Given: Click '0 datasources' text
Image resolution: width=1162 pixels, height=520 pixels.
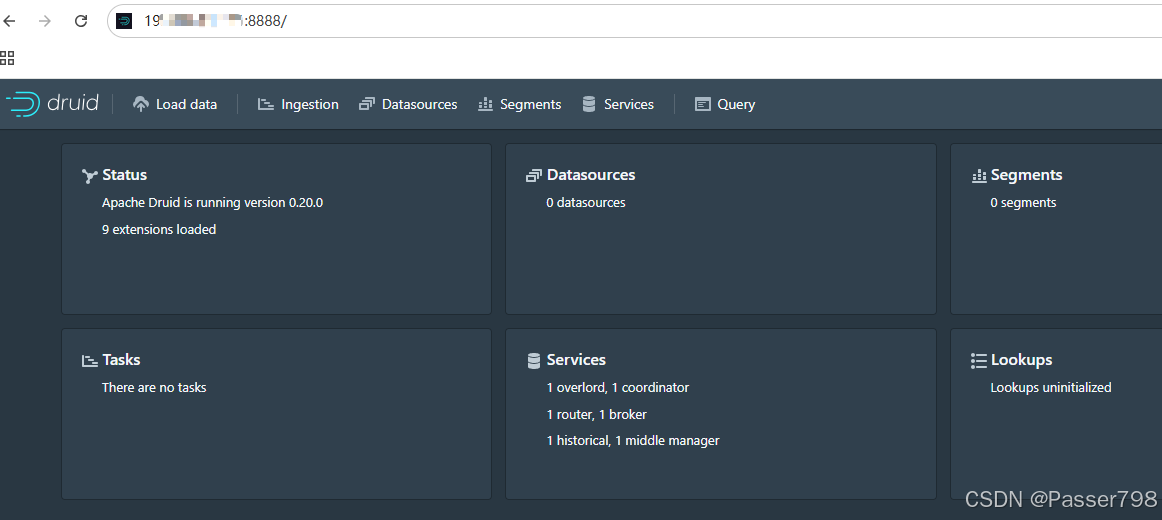Looking at the screenshot, I should point(585,202).
